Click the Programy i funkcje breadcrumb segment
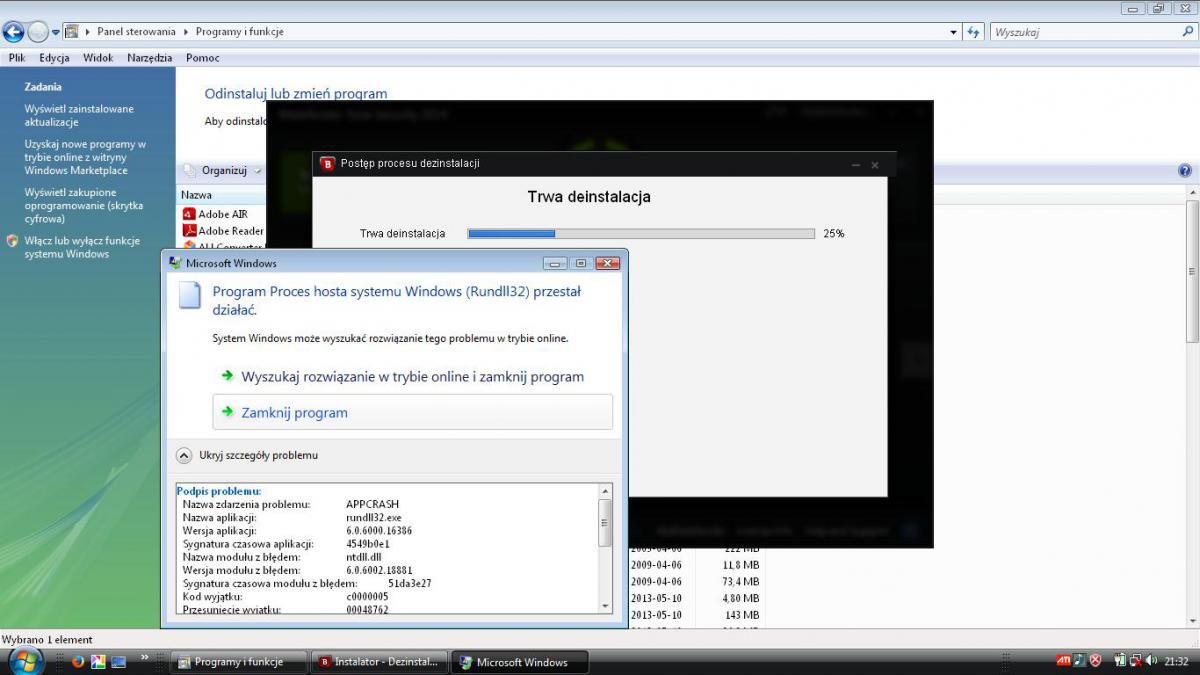Image resolution: width=1200 pixels, height=675 pixels. click(x=240, y=32)
